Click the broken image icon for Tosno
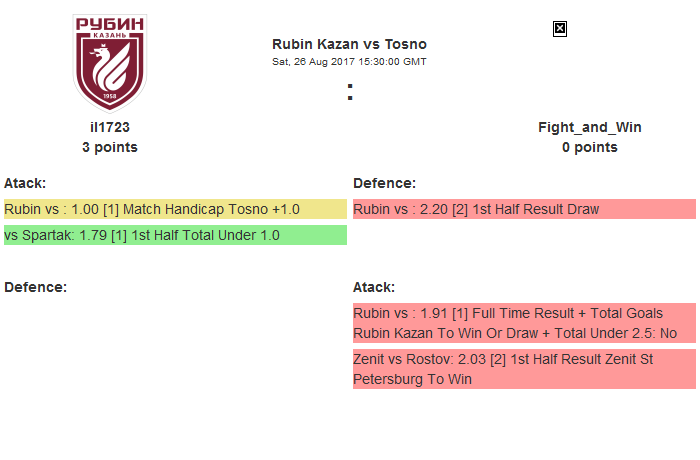 [560, 29]
